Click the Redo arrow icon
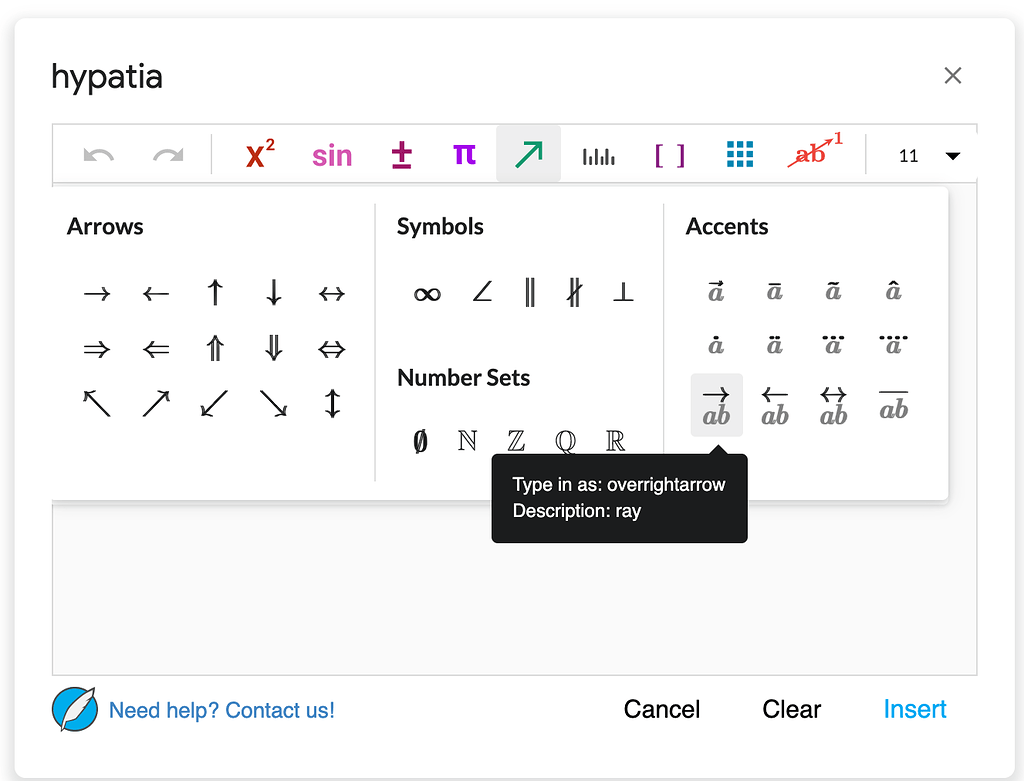Viewport: 1024px width, 781px height. (x=167, y=153)
